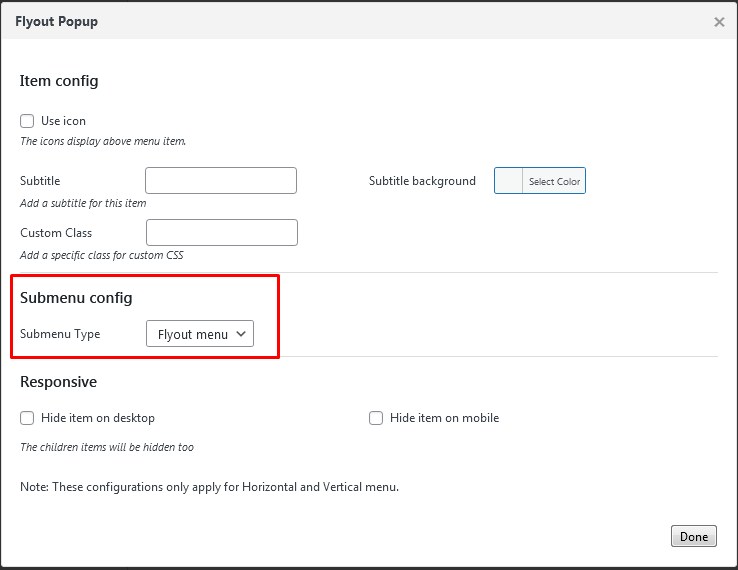Click the chevron arrow beside Flyout menu
Viewport: 738px width, 570px height.
241,334
